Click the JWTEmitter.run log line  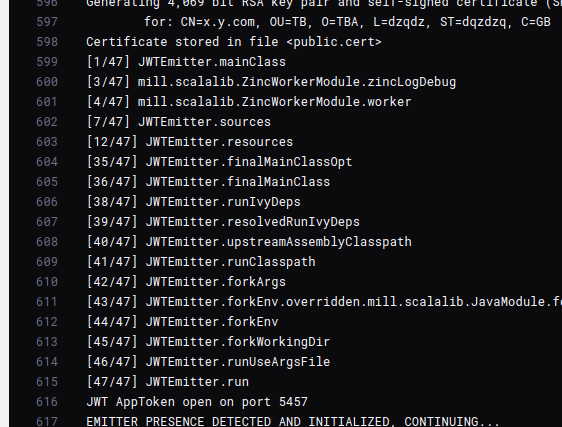point(167,381)
